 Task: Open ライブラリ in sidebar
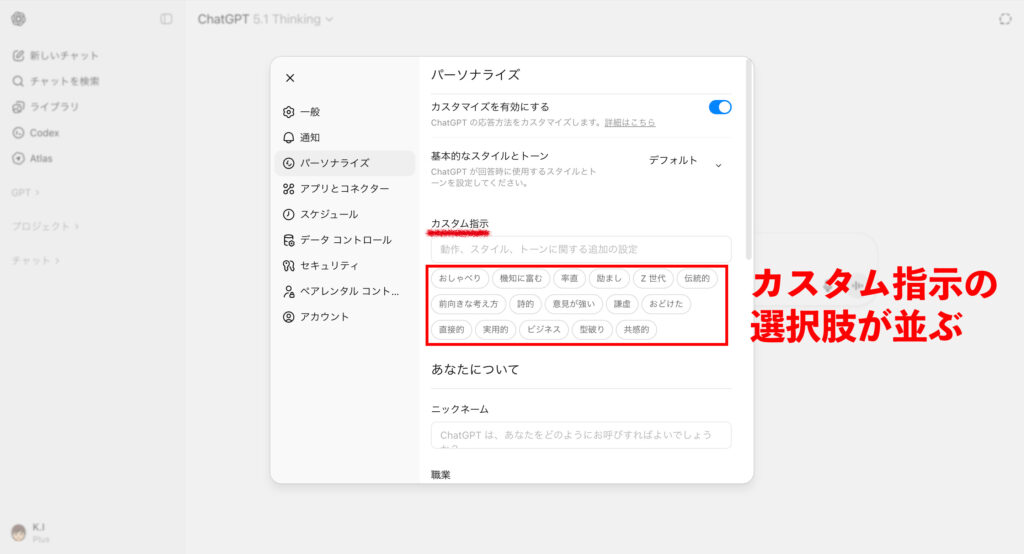tap(46, 106)
